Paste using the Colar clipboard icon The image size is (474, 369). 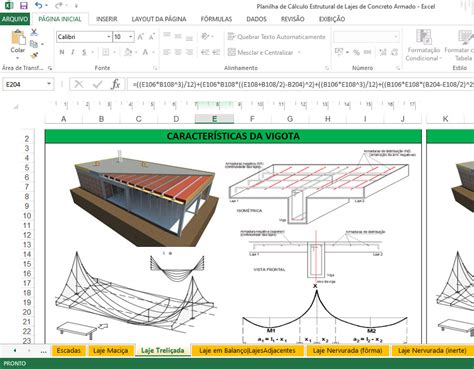point(18,38)
